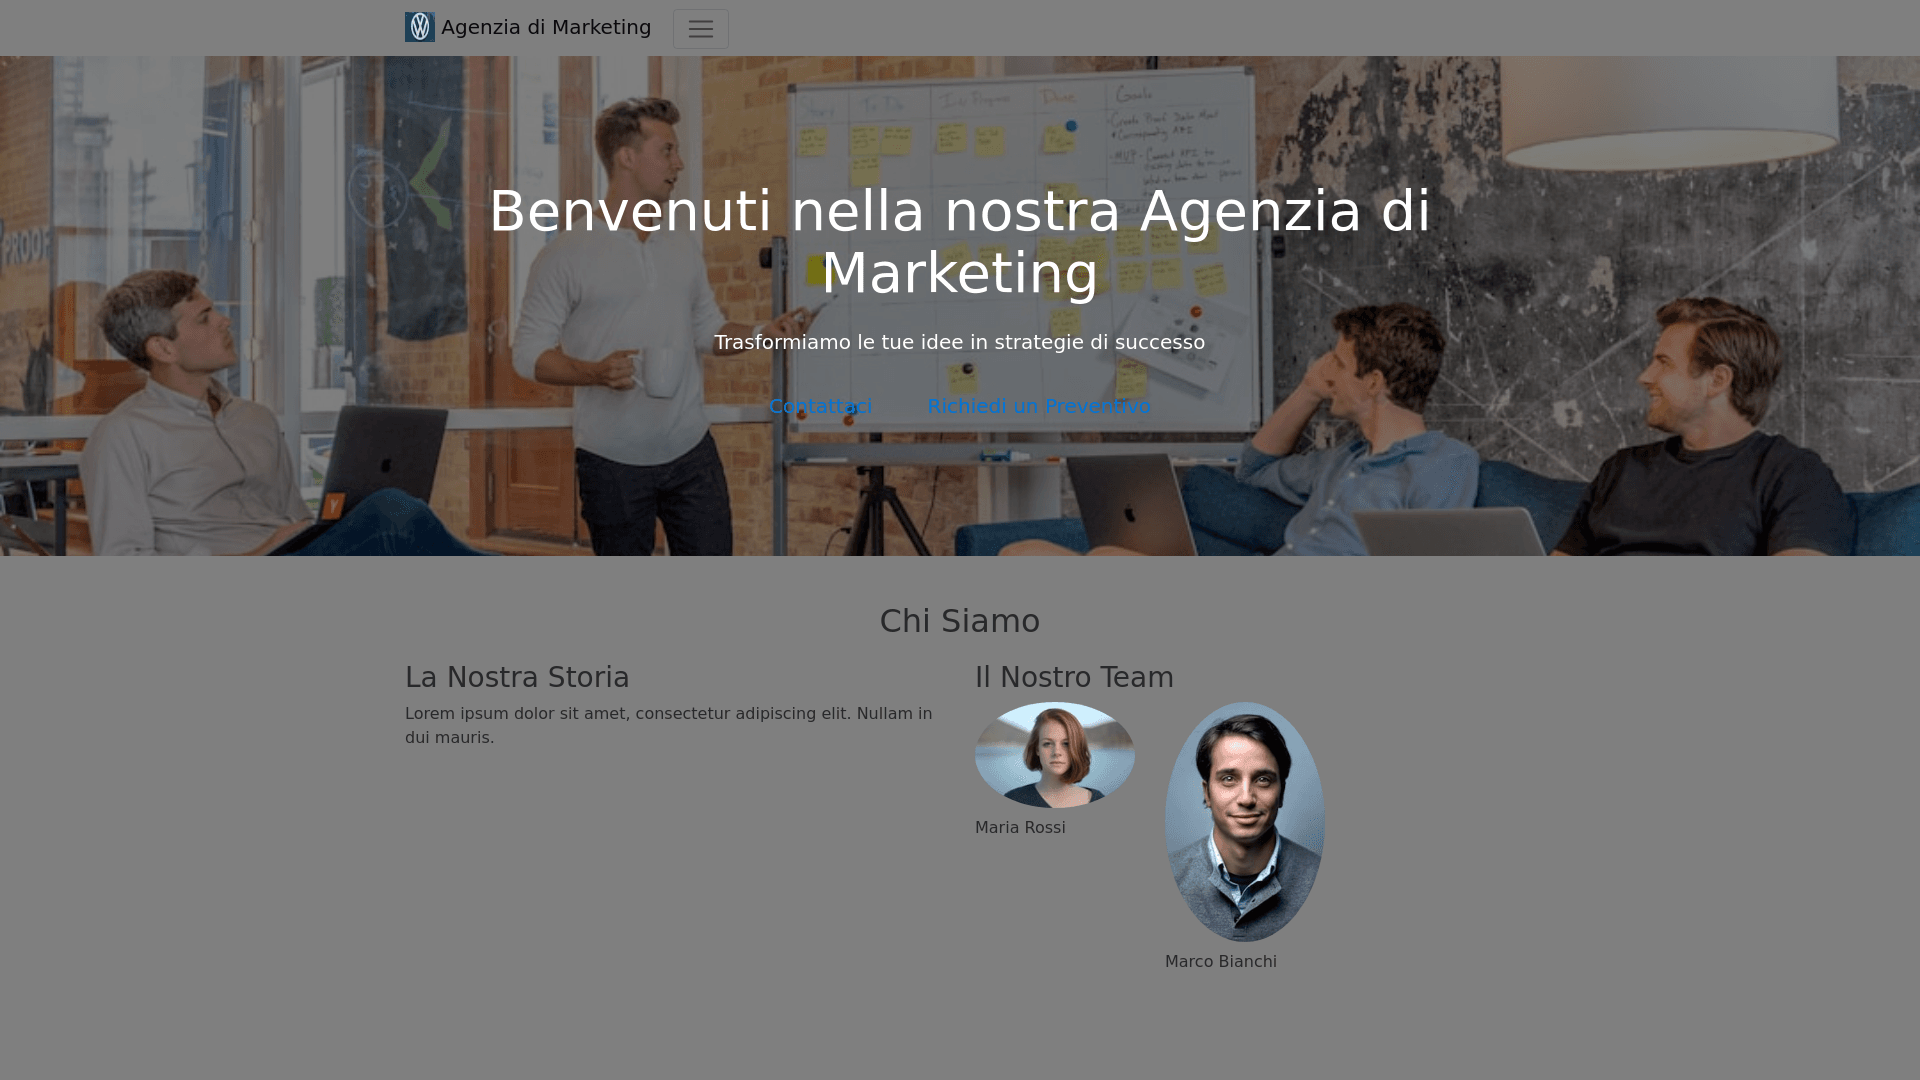Screen dimensions: 1920x1080
Task: Open the Richiedi un Preventivo link
Action: click(x=1039, y=406)
